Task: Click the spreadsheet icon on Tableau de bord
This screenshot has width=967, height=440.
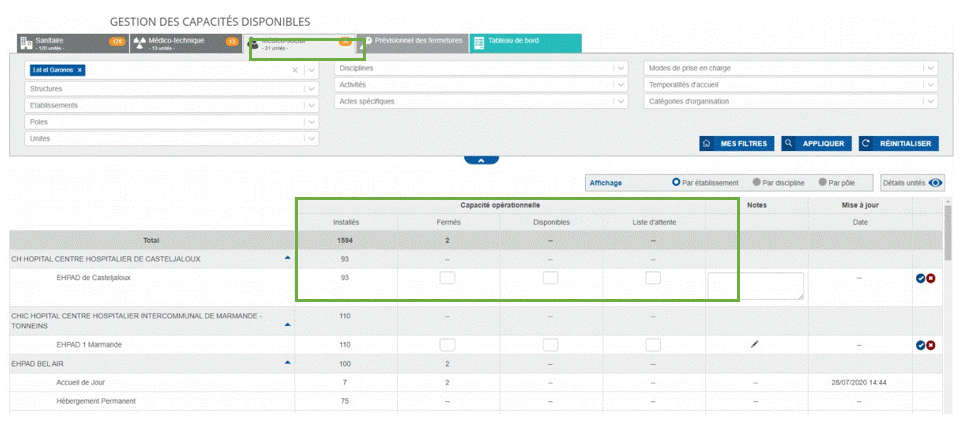Action: point(479,43)
